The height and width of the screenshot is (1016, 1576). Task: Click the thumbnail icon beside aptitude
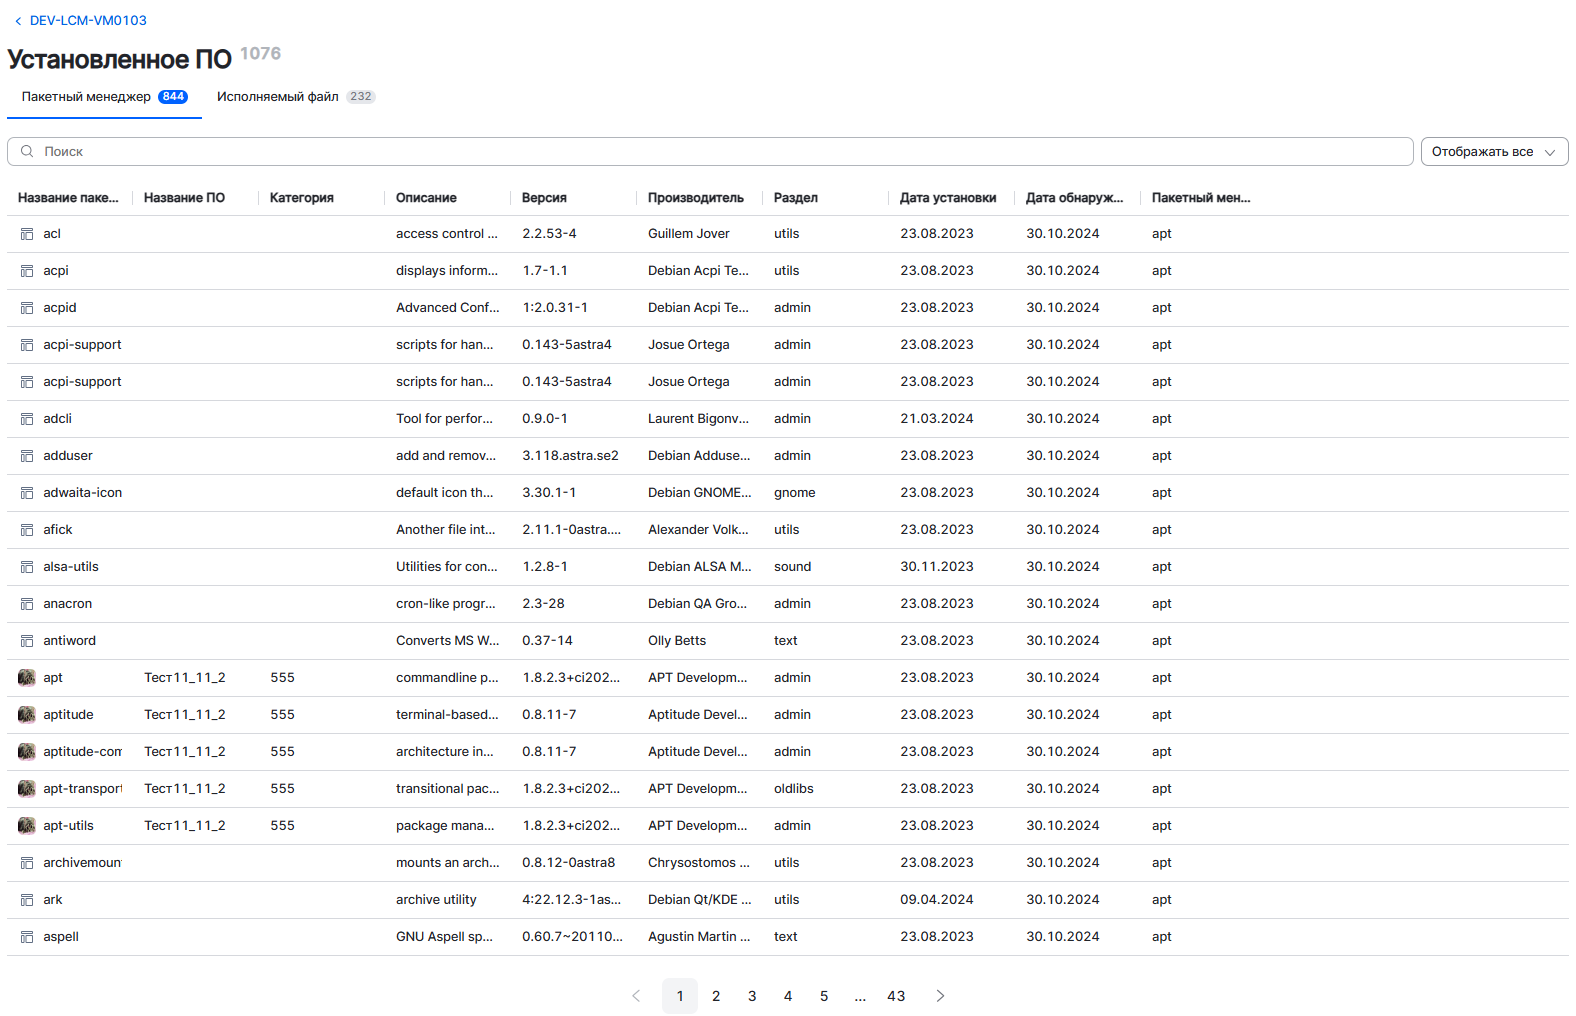27,715
